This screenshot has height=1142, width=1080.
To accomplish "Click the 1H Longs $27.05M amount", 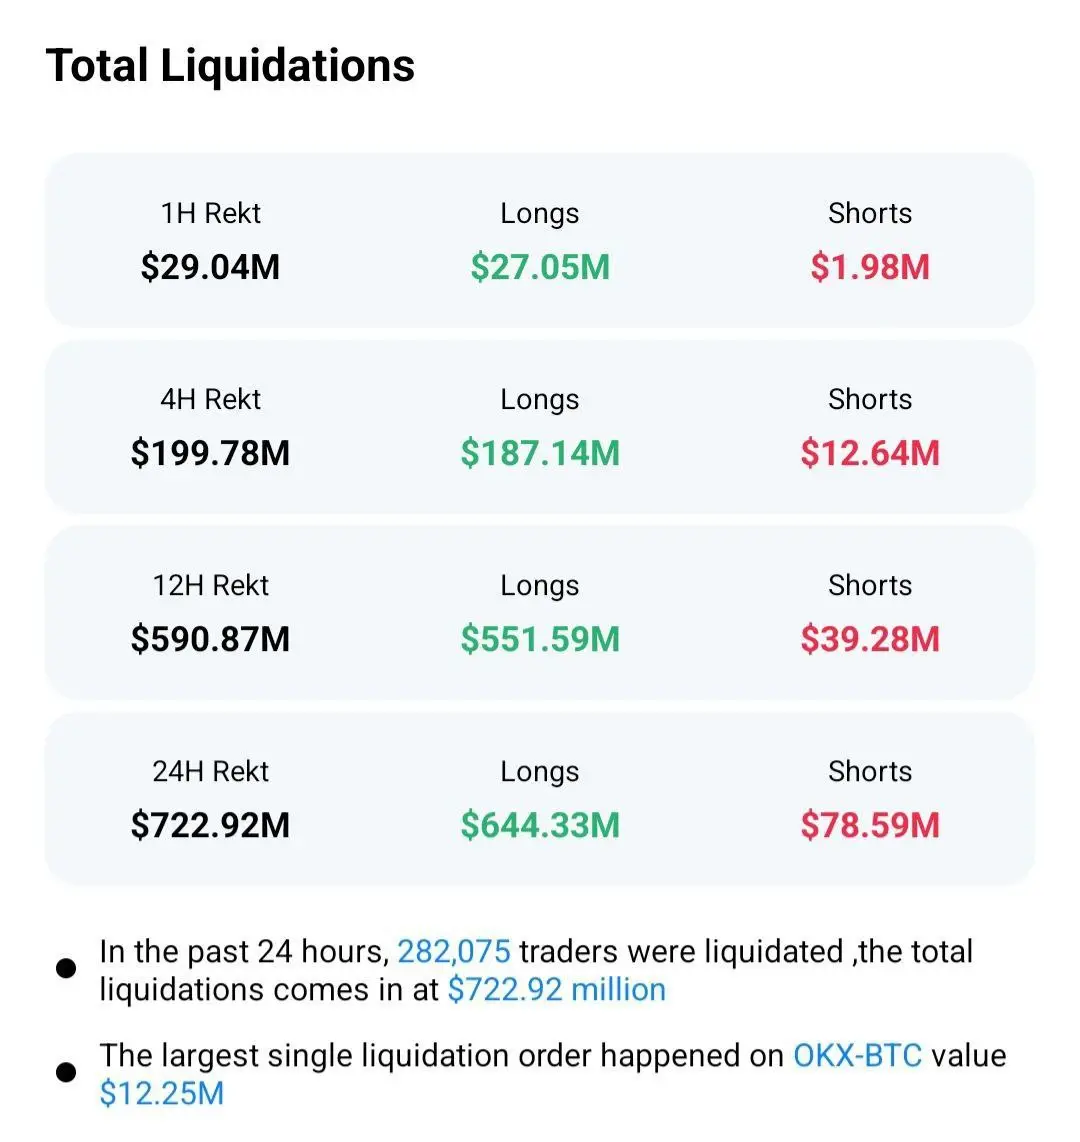I will click(540, 267).
